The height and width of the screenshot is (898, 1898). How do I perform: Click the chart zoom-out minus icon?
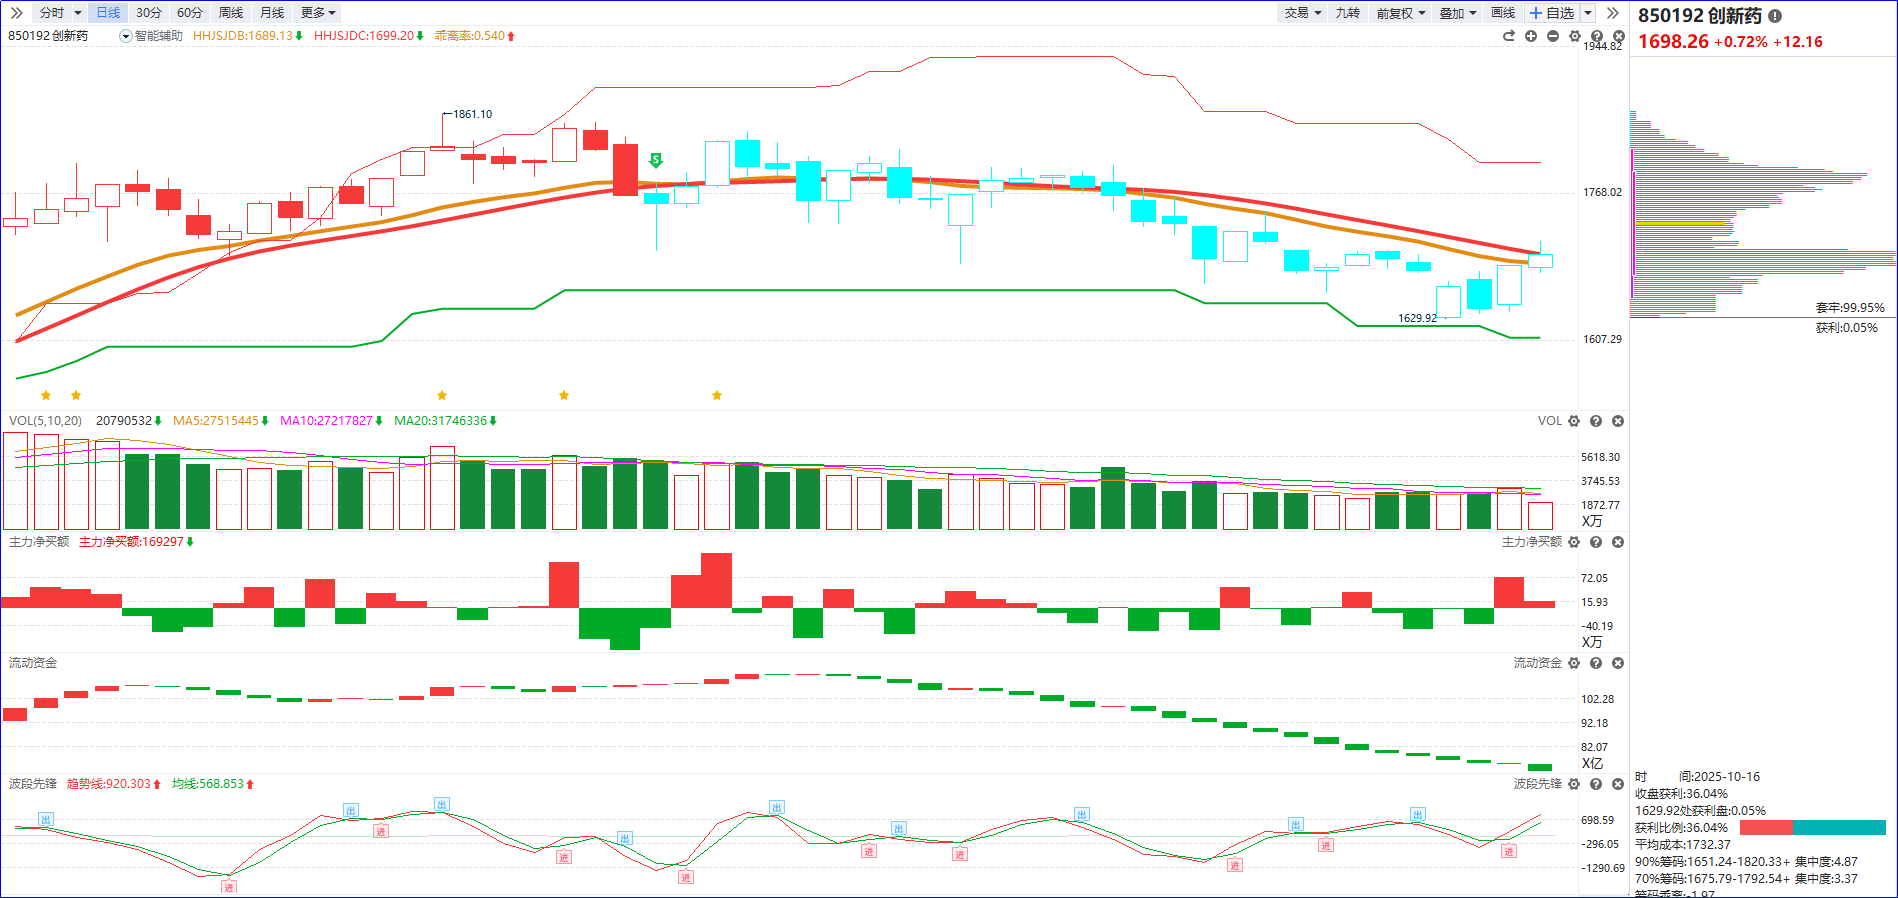point(1552,36)
